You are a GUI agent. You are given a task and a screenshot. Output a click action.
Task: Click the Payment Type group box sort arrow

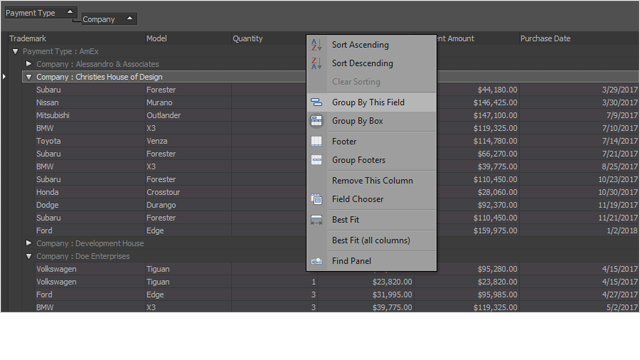tap(70, 12)
